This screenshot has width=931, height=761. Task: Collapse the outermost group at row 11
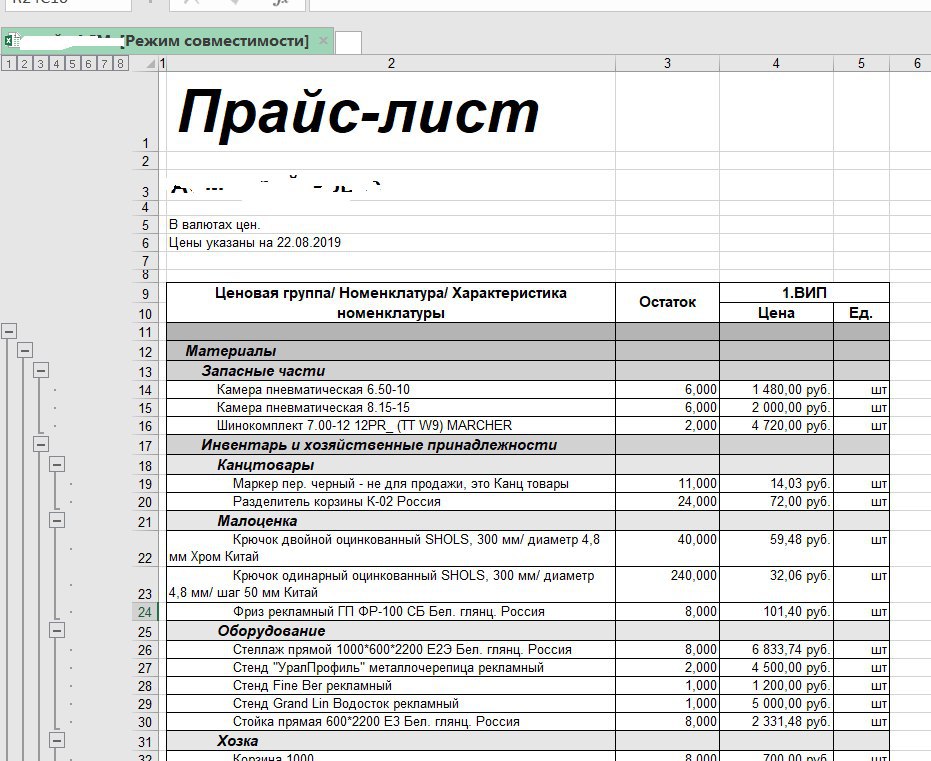point(9,331)
